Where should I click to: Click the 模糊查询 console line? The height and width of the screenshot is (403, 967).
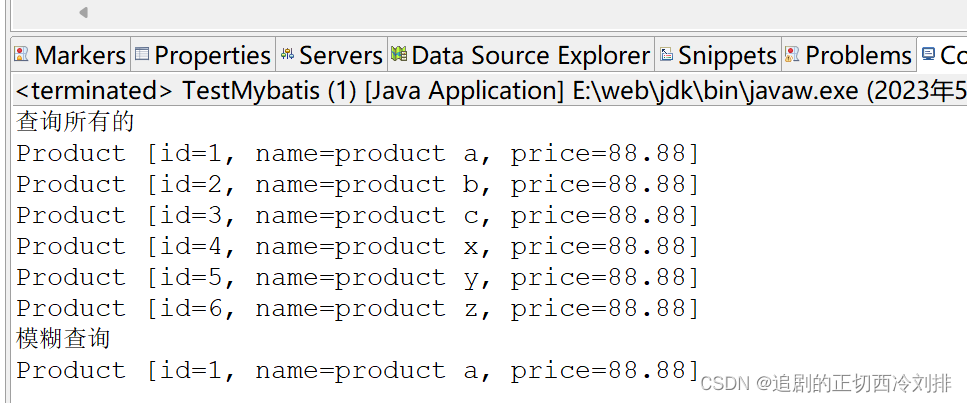(x=64, y=338)
